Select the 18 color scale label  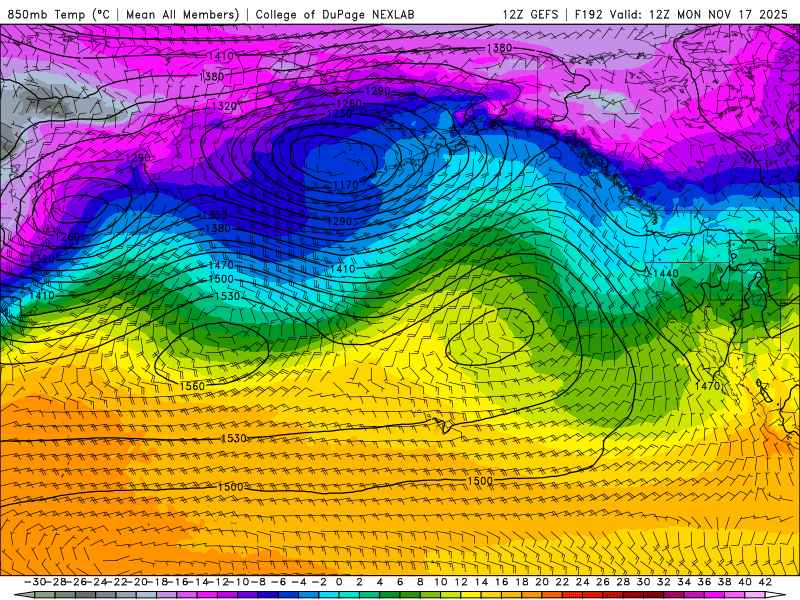(x=522, y=582)
